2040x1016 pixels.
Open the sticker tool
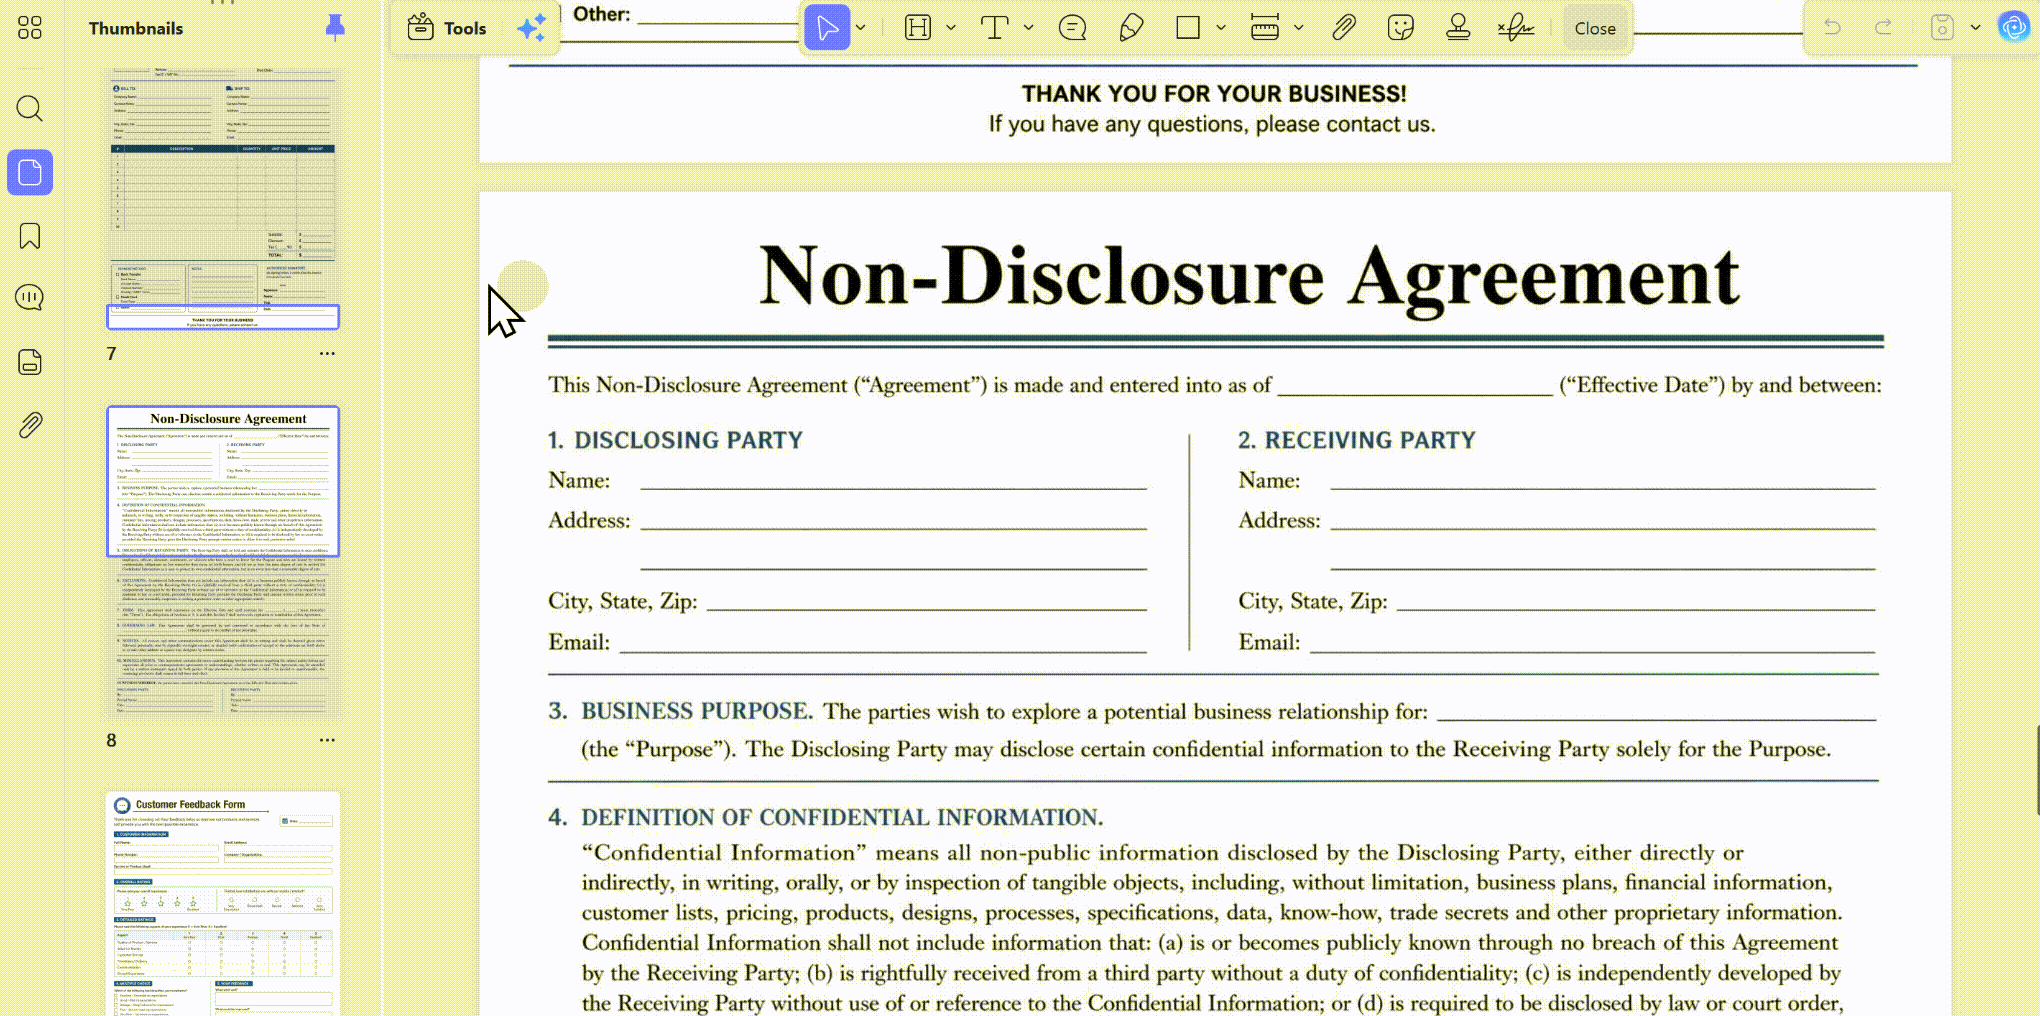tap(1401, 28)
